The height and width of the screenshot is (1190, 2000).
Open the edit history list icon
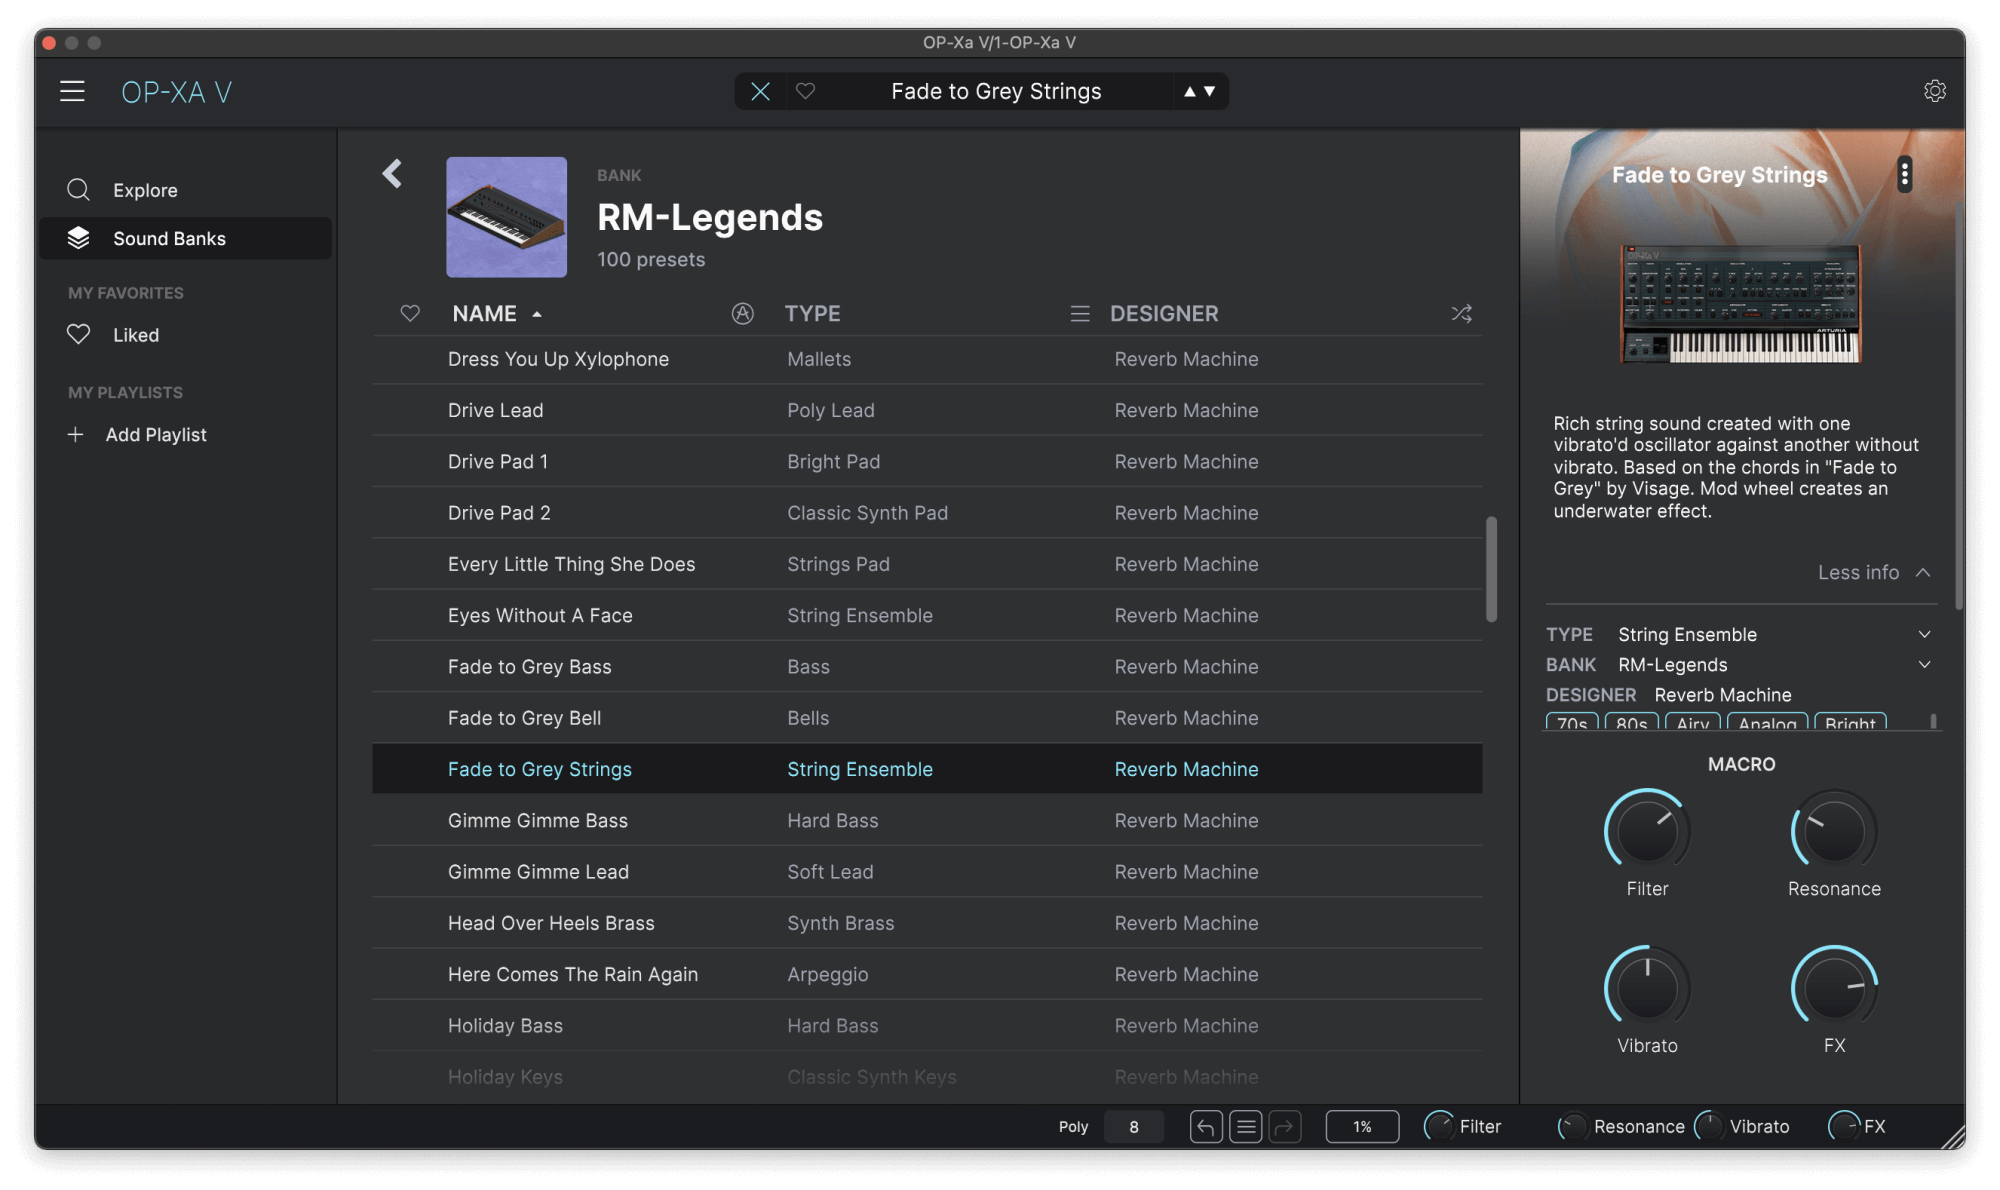(1245, 1127)
